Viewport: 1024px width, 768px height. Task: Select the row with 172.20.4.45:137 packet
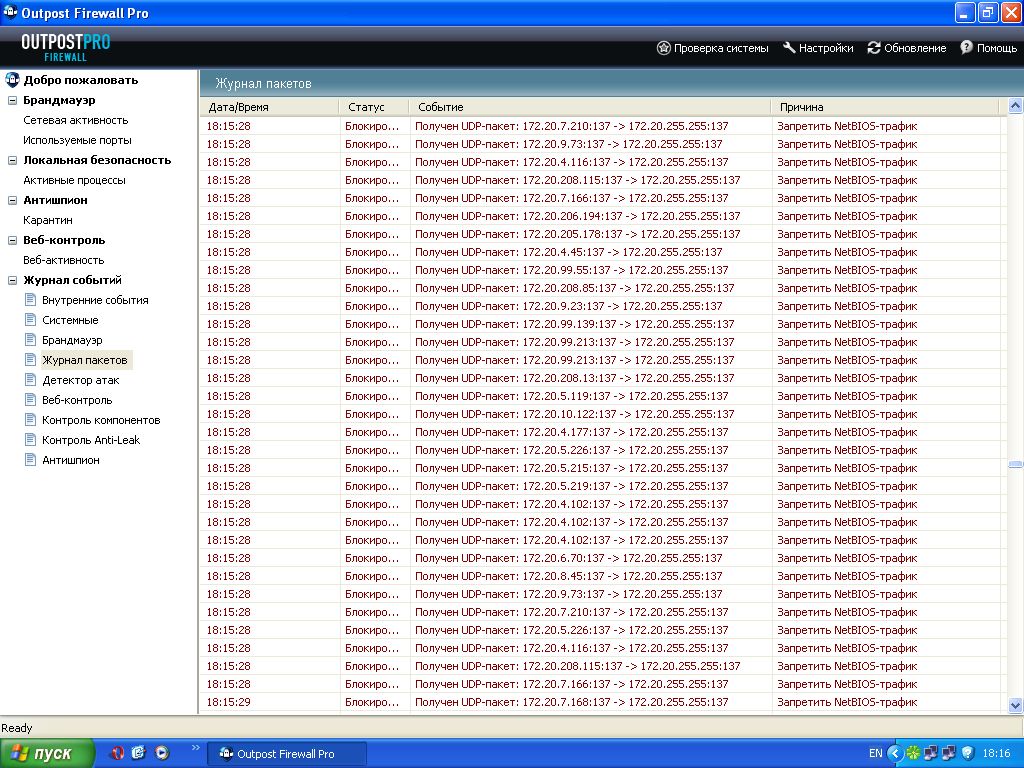click(x=601, y=252)
